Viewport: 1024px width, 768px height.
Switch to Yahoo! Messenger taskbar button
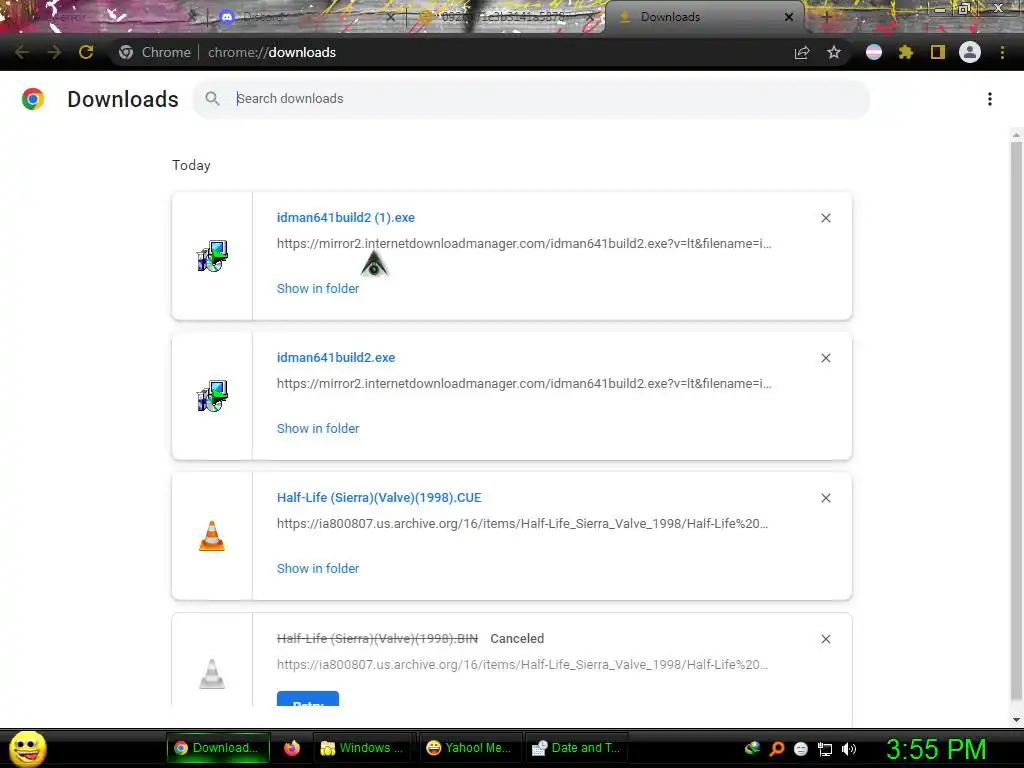pyautogui.click(x=470, y=748)
